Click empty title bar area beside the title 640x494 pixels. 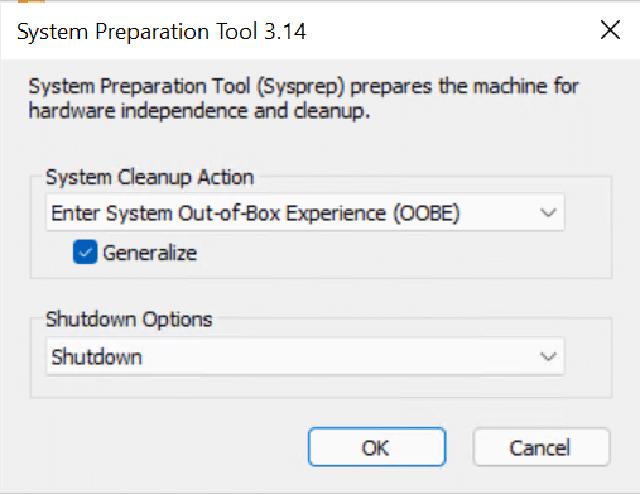[450, 32]
